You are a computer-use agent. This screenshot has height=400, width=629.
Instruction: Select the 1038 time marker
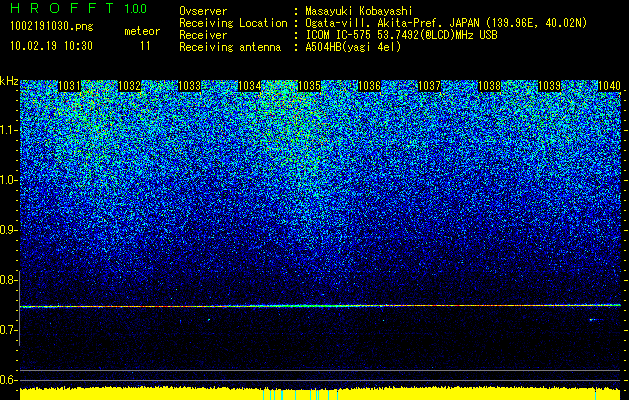pyautogui.click(x=489, y=86)
